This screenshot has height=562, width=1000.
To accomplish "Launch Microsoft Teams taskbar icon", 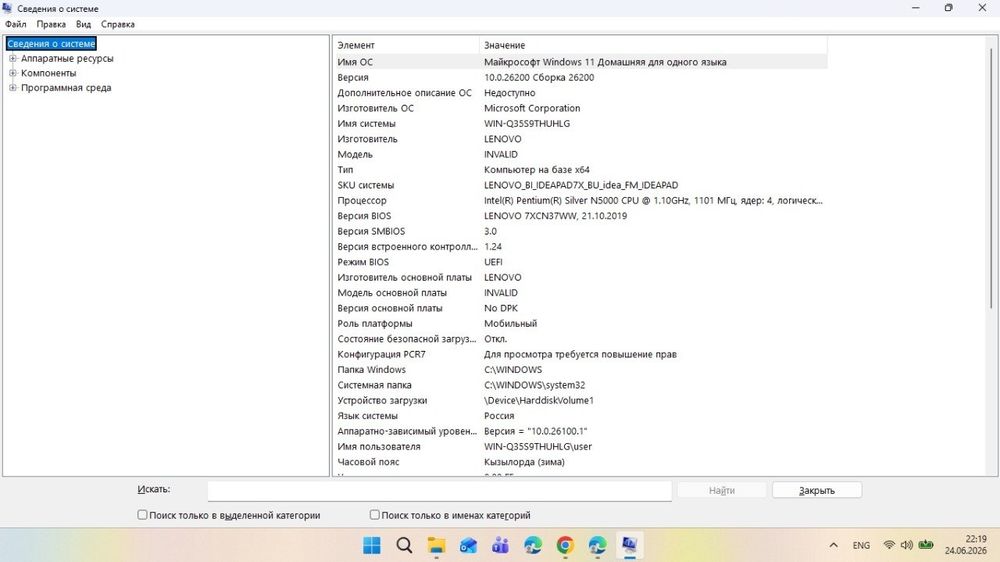I will [501, 545].
